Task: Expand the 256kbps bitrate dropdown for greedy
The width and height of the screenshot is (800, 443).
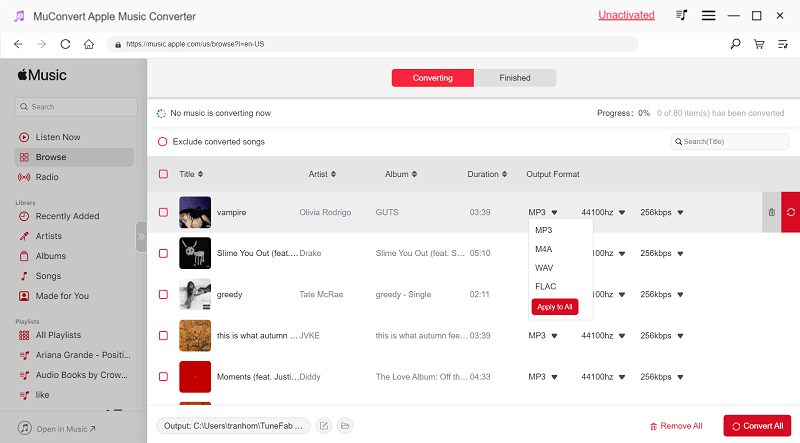Action: click(x=662, y=294)
